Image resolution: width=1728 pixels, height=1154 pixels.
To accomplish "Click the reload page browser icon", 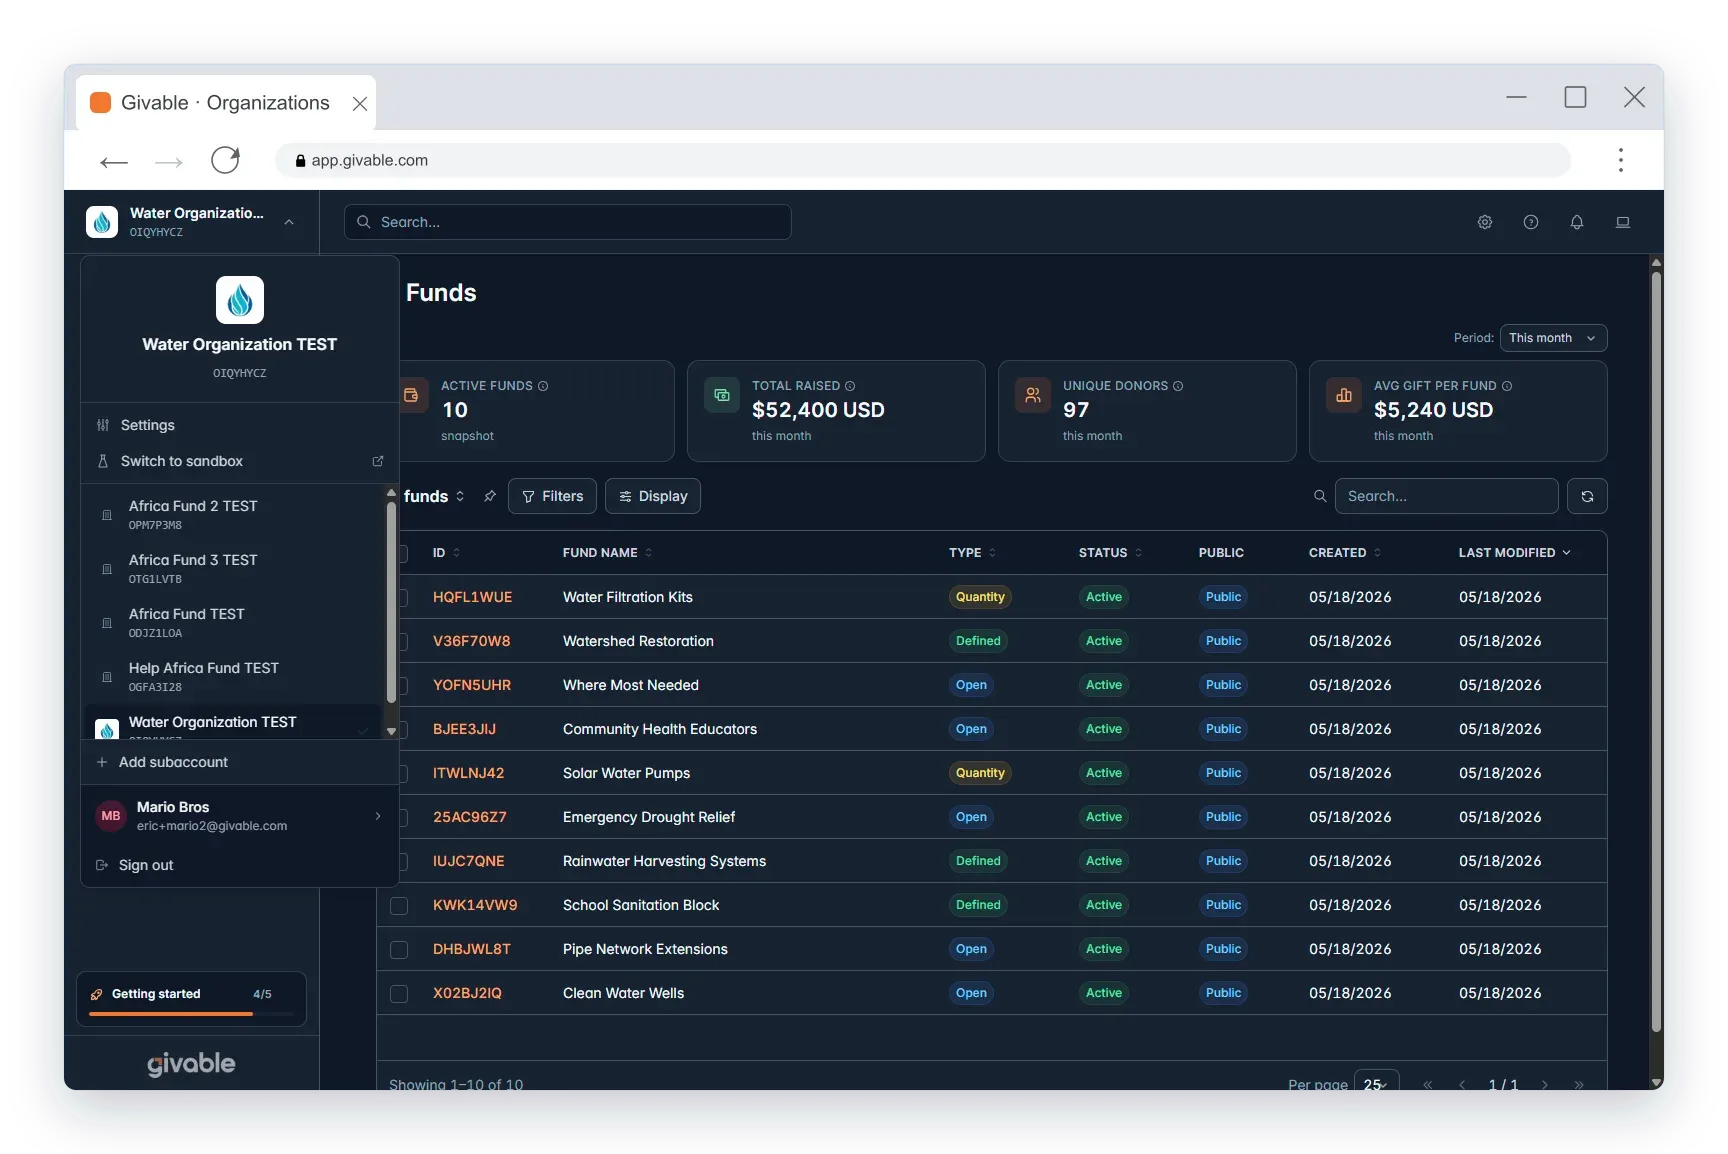I will click(x=226, y=160).
